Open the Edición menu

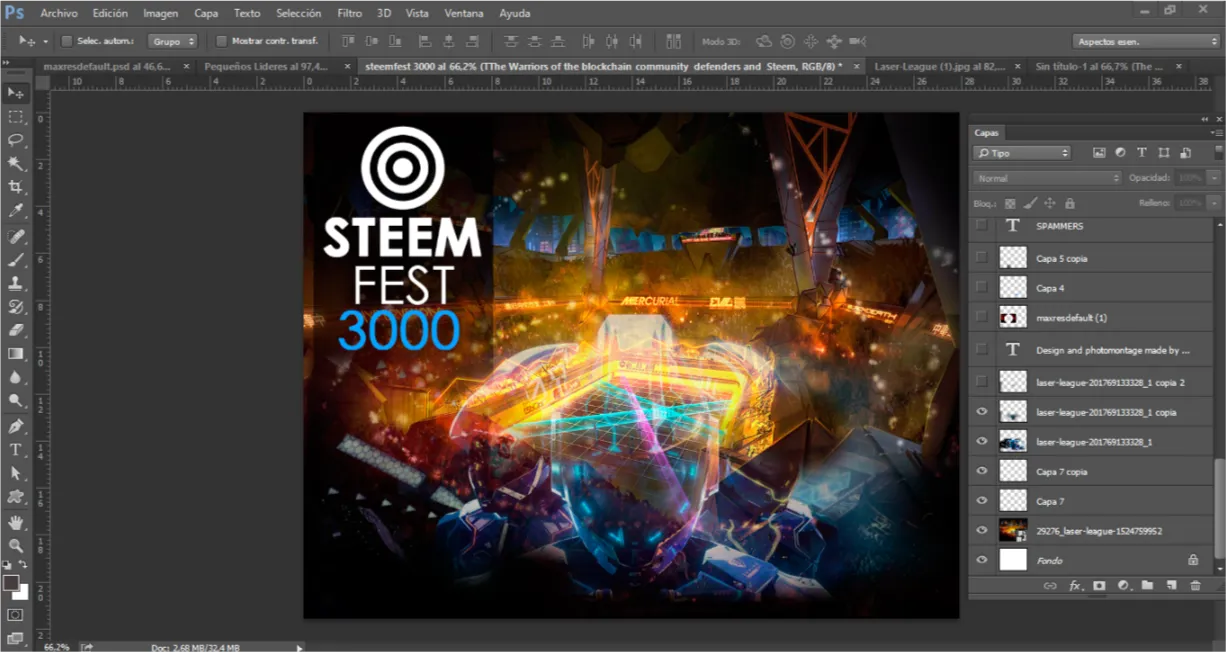(x=110, y=14)
